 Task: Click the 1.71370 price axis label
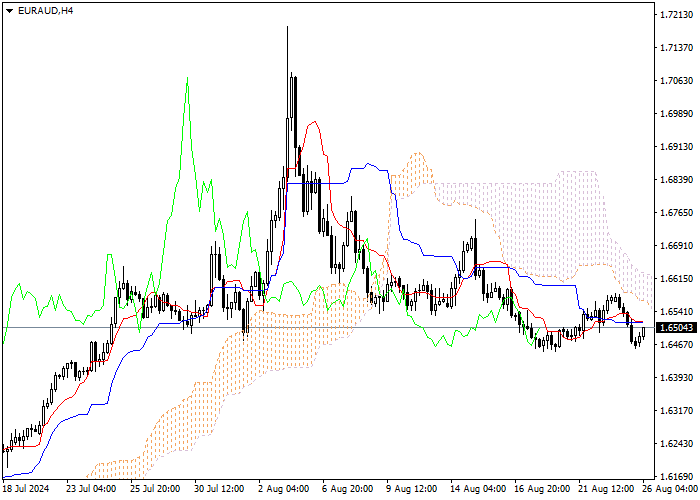tap(676, 48)
